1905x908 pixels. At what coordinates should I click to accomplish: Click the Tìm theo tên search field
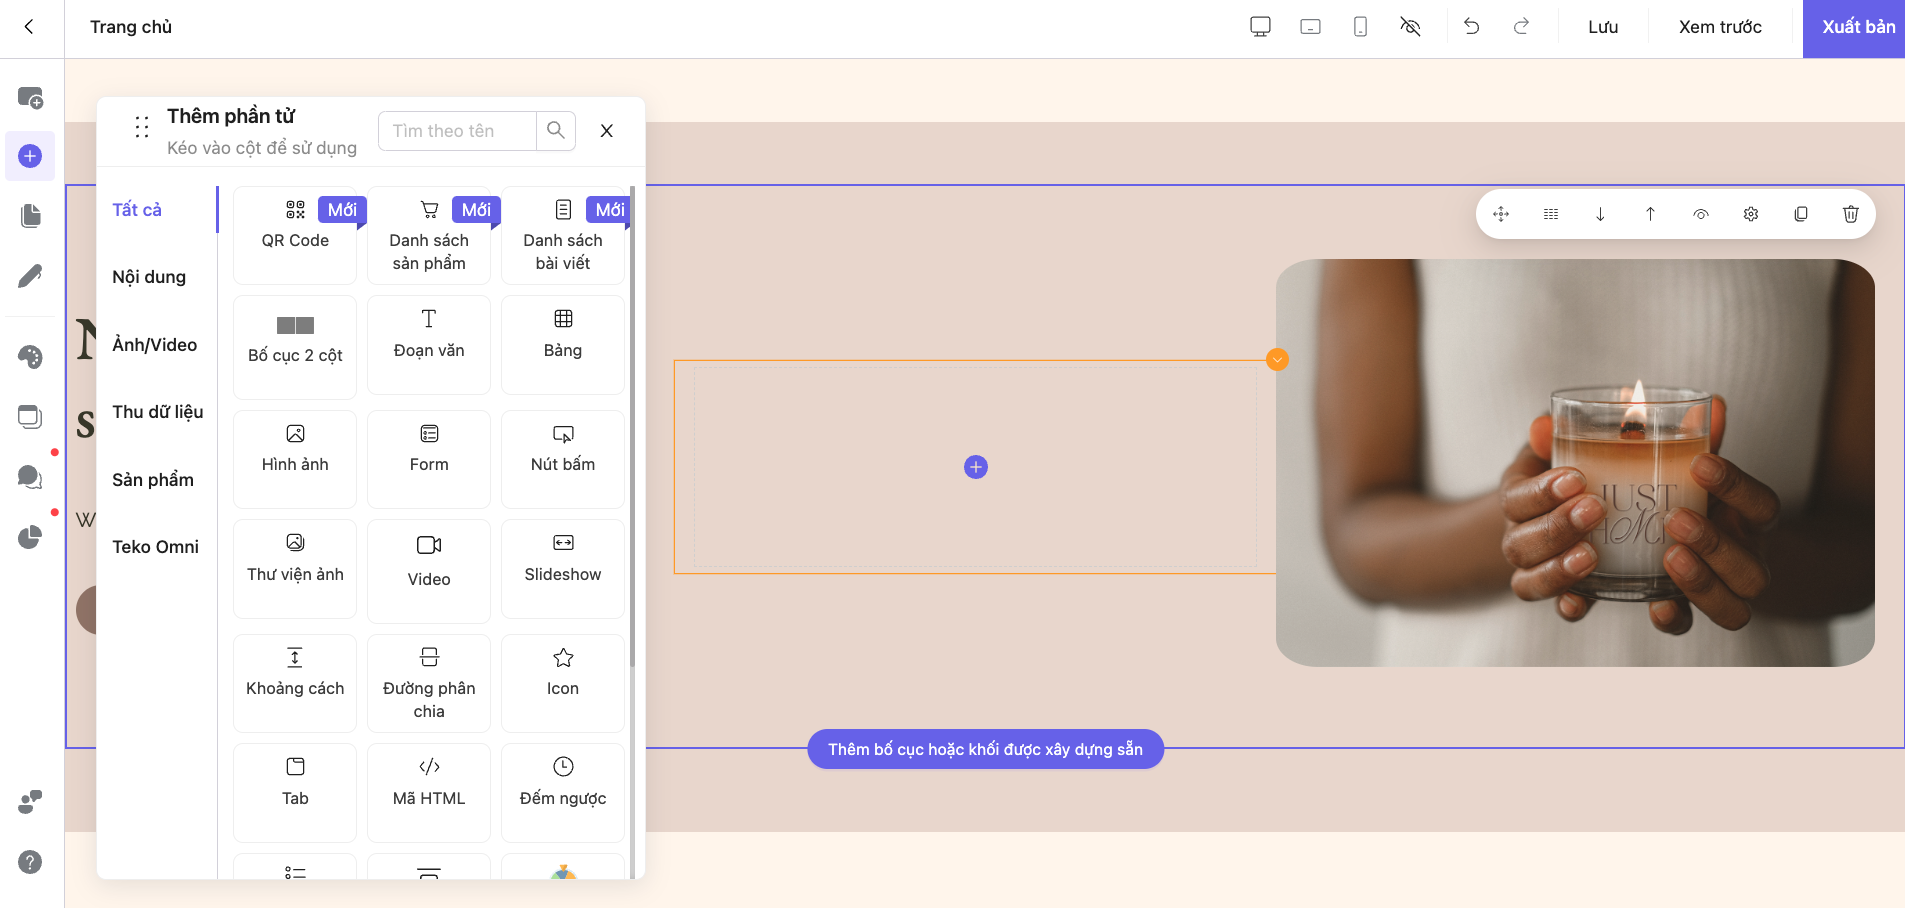click(458, 131)
